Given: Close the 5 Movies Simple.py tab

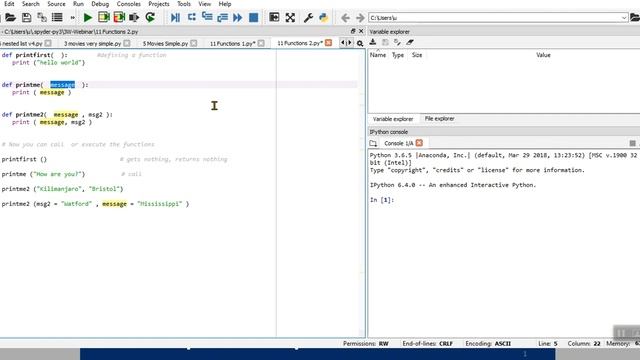Looking at the screenshot, I should click(194, 43).
